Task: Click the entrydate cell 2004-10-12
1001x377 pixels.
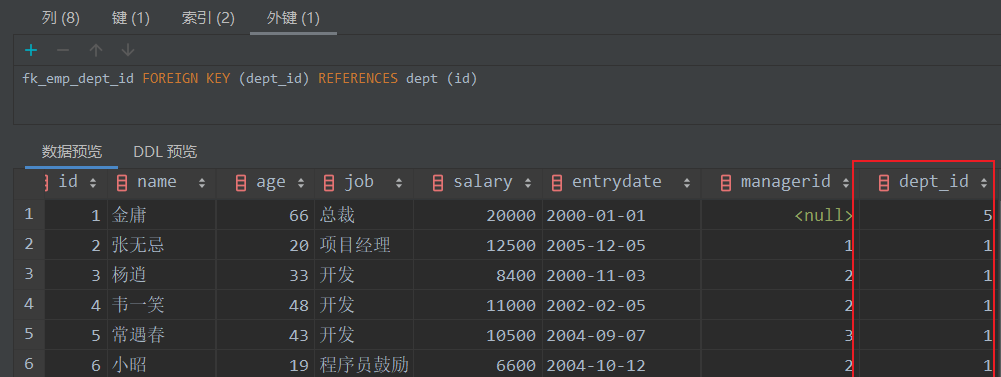Action: (621, 364)
